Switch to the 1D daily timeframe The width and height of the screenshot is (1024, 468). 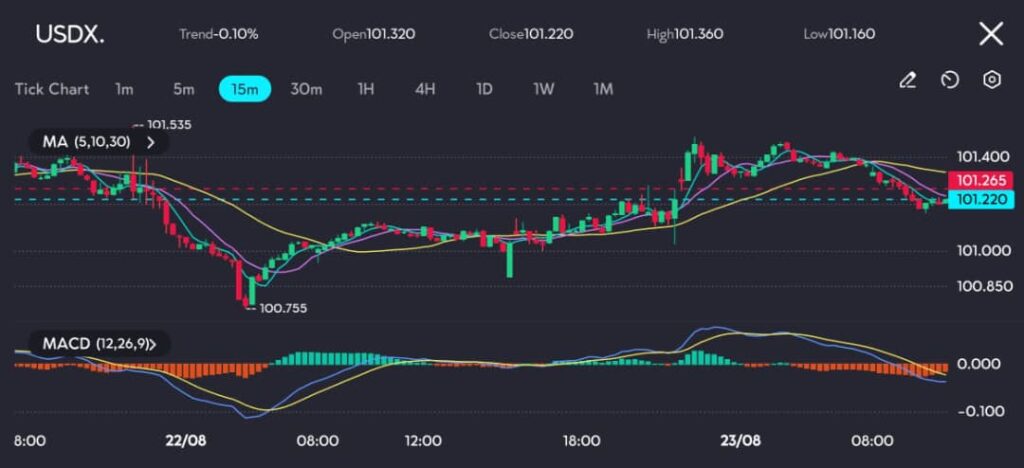coord(484,89)
